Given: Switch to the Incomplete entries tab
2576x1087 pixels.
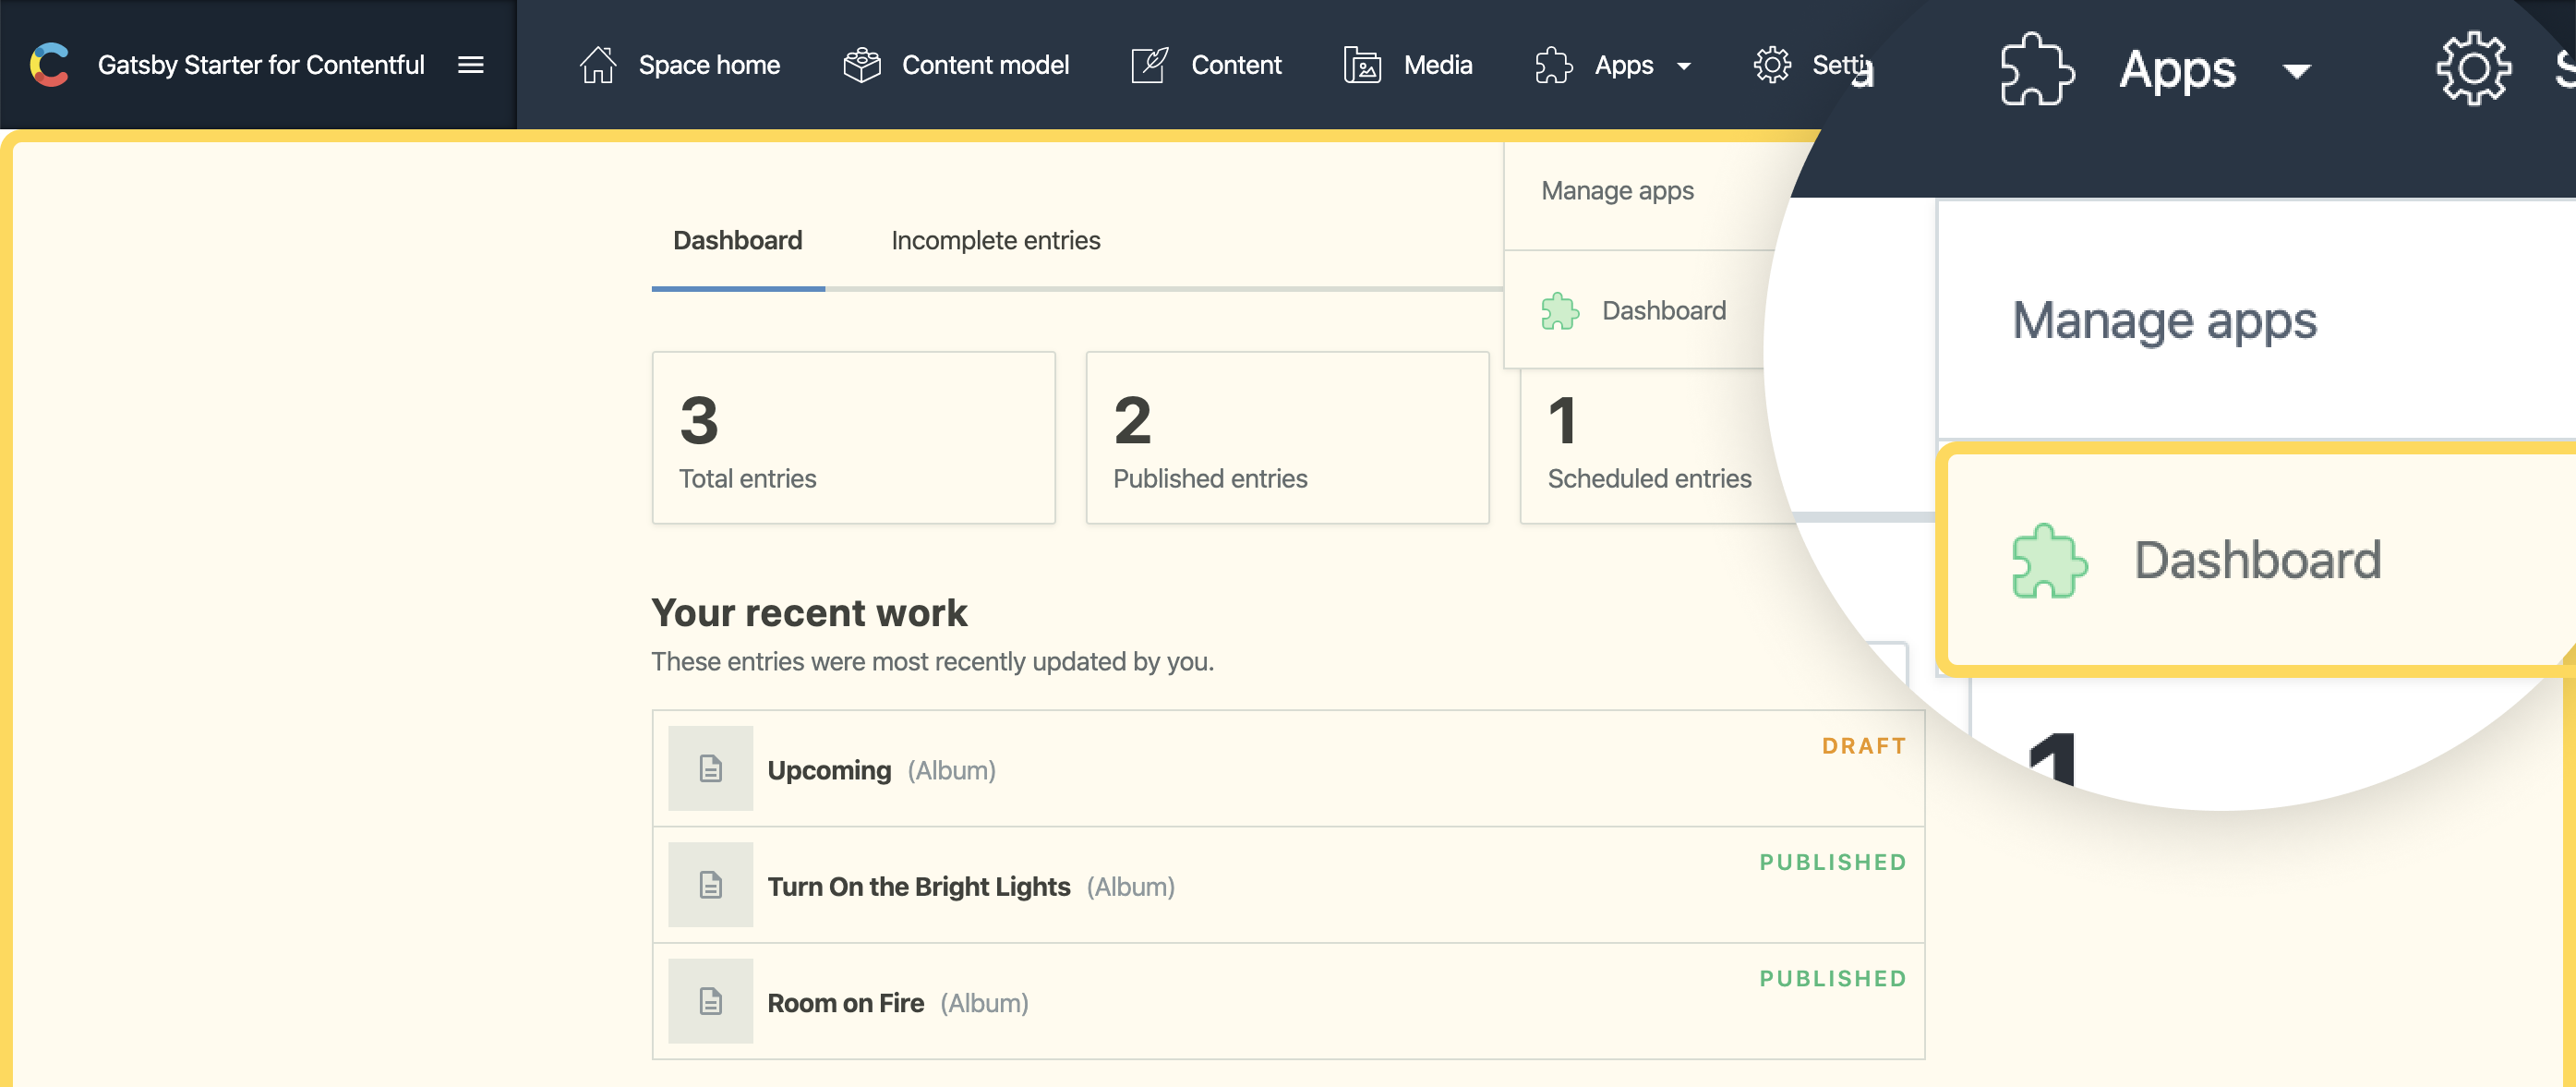Looking at the screenshot, I should [995, 241].
